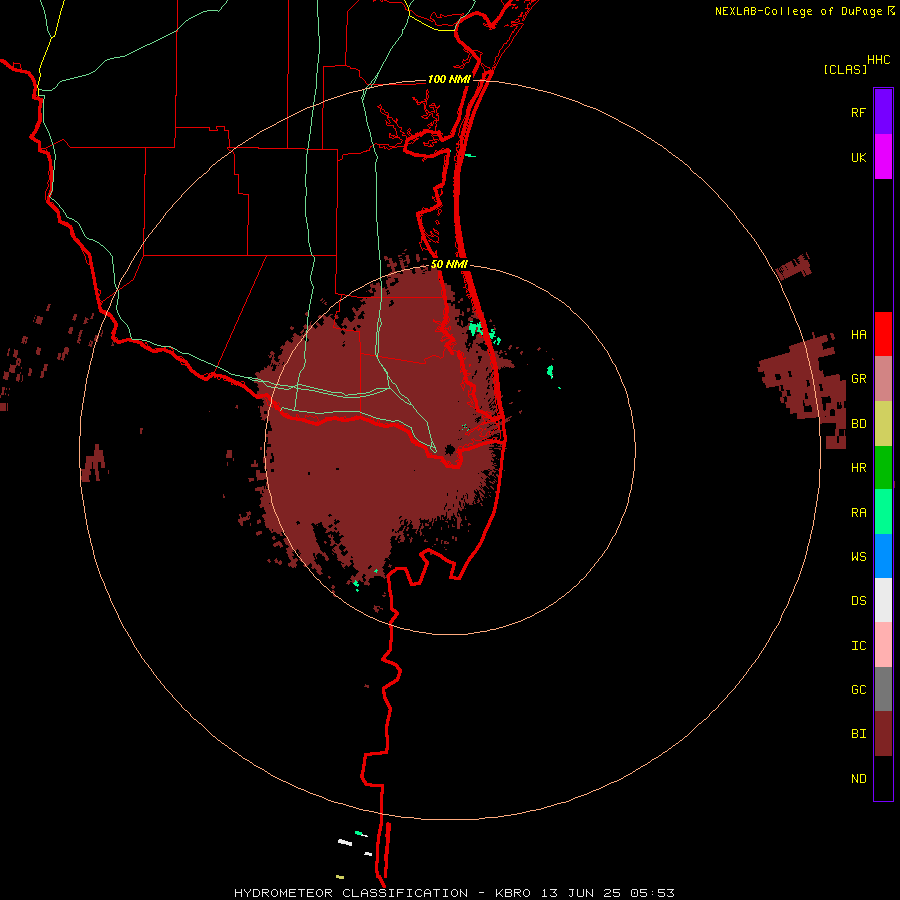Click the GC gray legend swatch
Viewport: 900px width, 900px height.
click(x=883, y=689)
